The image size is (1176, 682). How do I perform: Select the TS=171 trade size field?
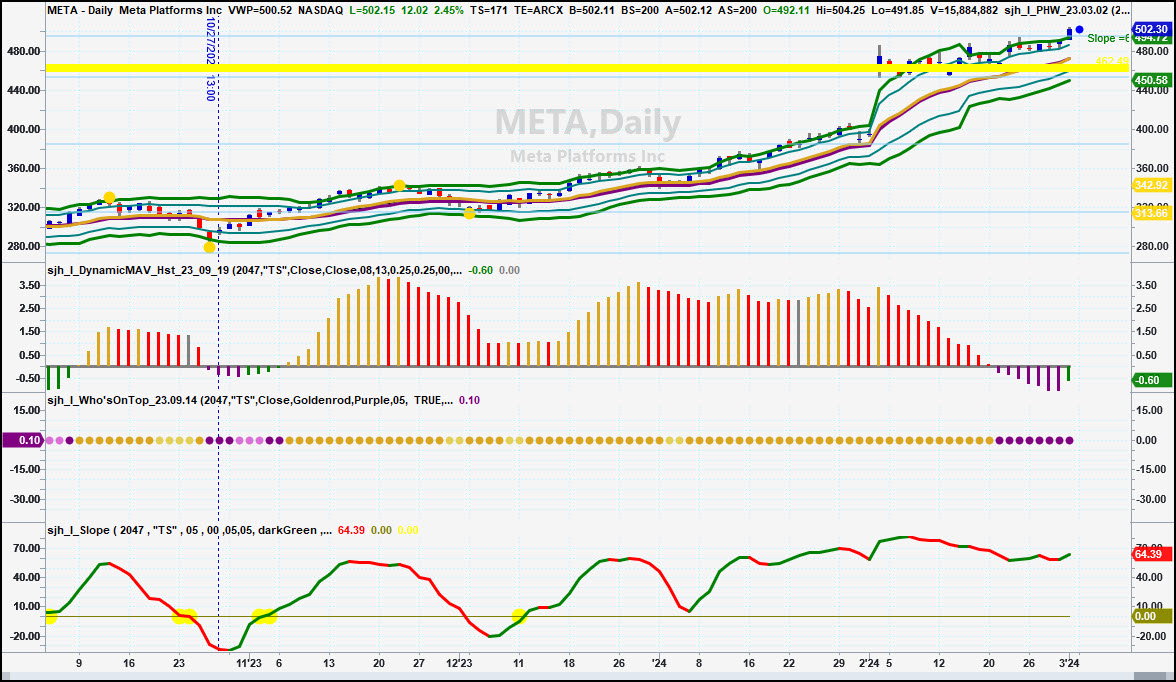[489, 11]
